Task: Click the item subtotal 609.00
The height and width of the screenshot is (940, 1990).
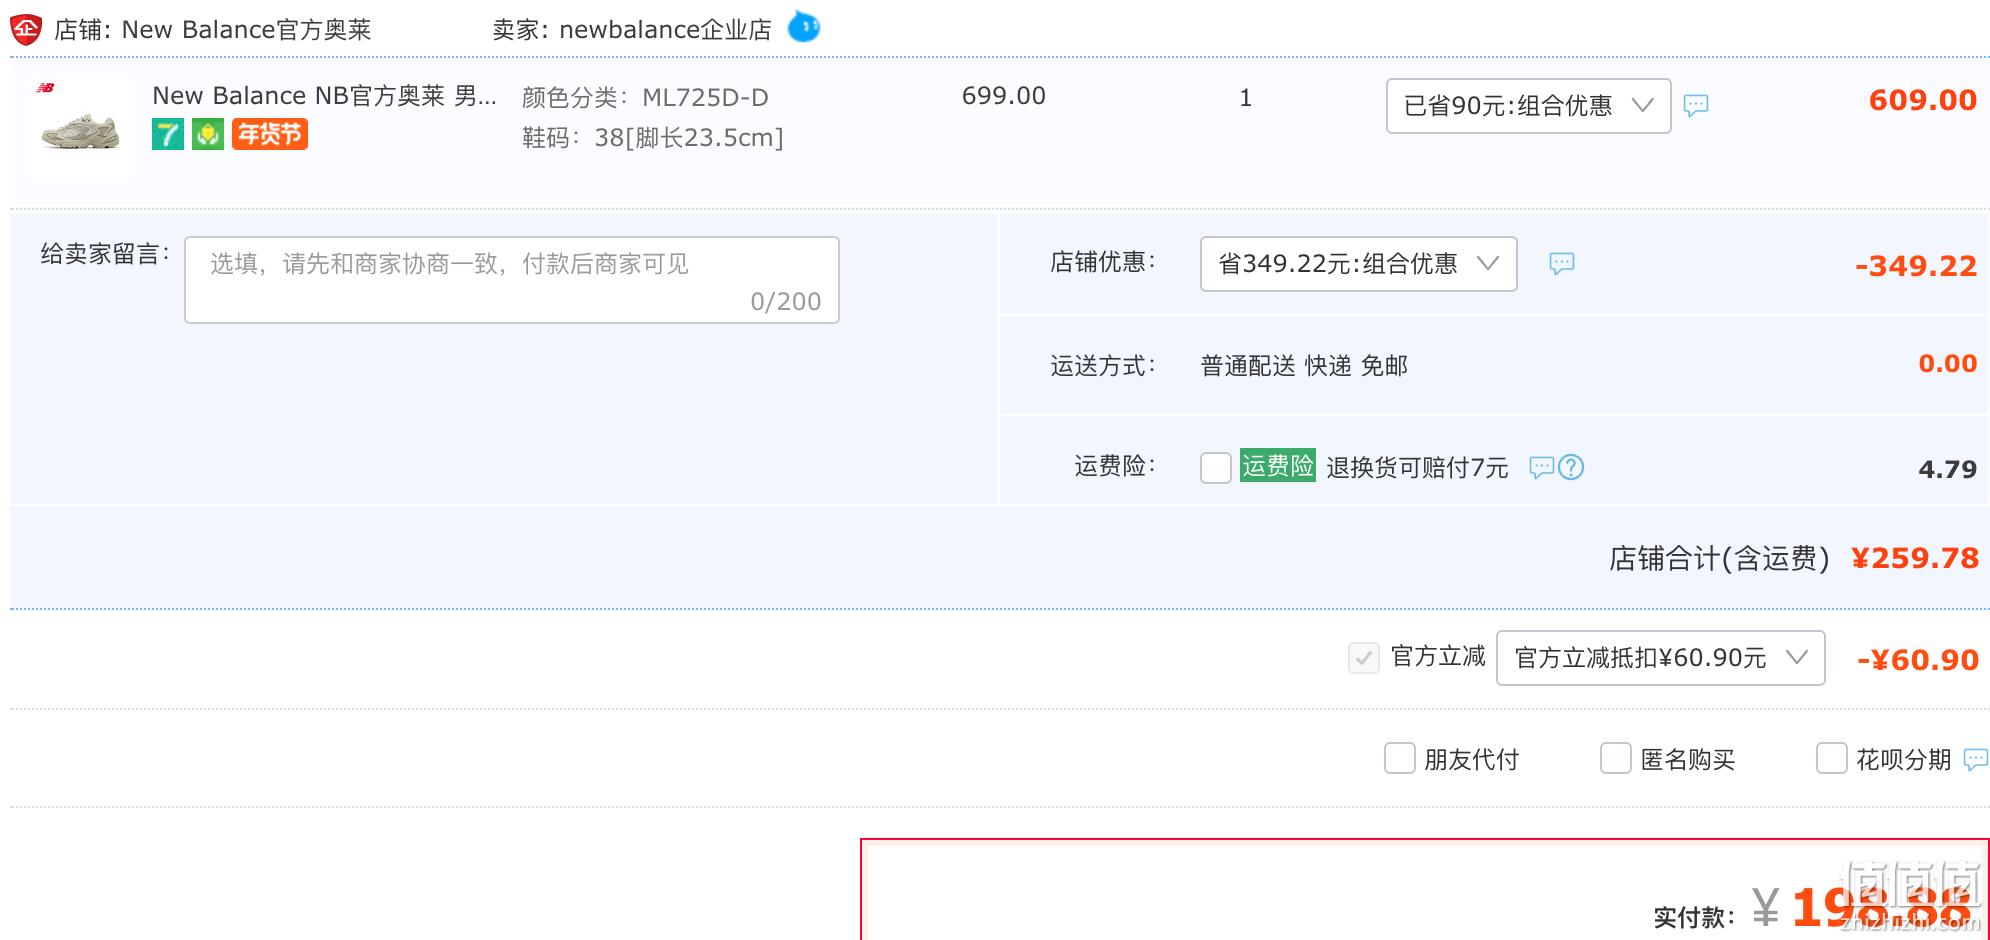Action: [x=1922, y=100]
